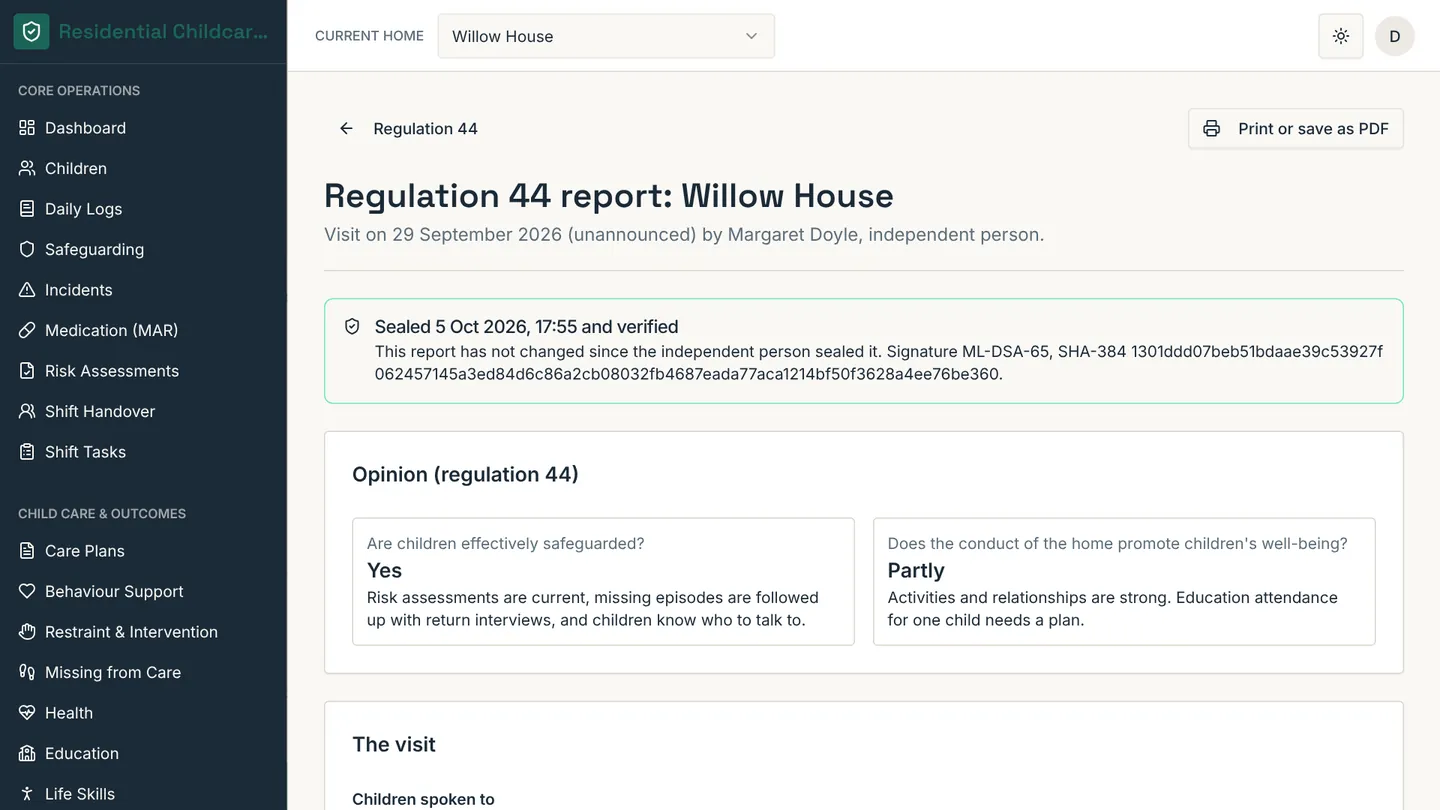The image size is (1440, 810).
Task: Click the Shift Handover user icon
Action: point(27,411)
